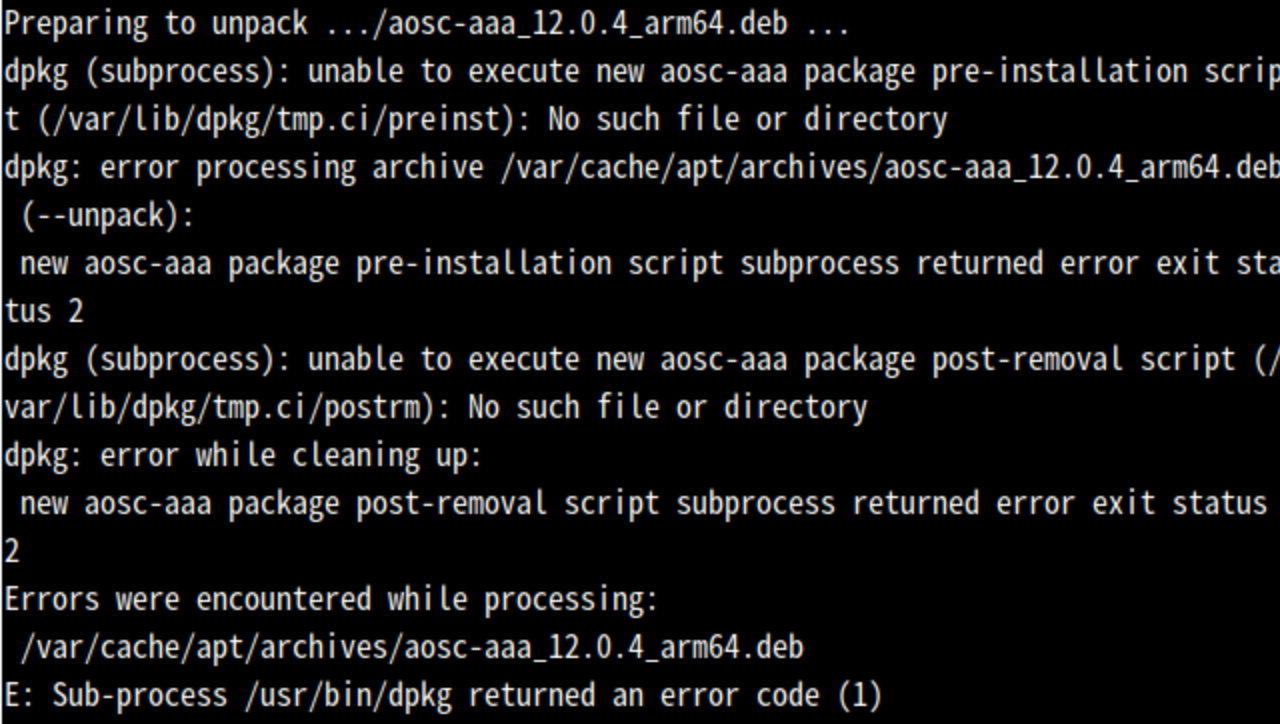Viewport: 1280px width, 724px height.
Task: Click the 'tus 2' line
Action: (x=44, y=312)
